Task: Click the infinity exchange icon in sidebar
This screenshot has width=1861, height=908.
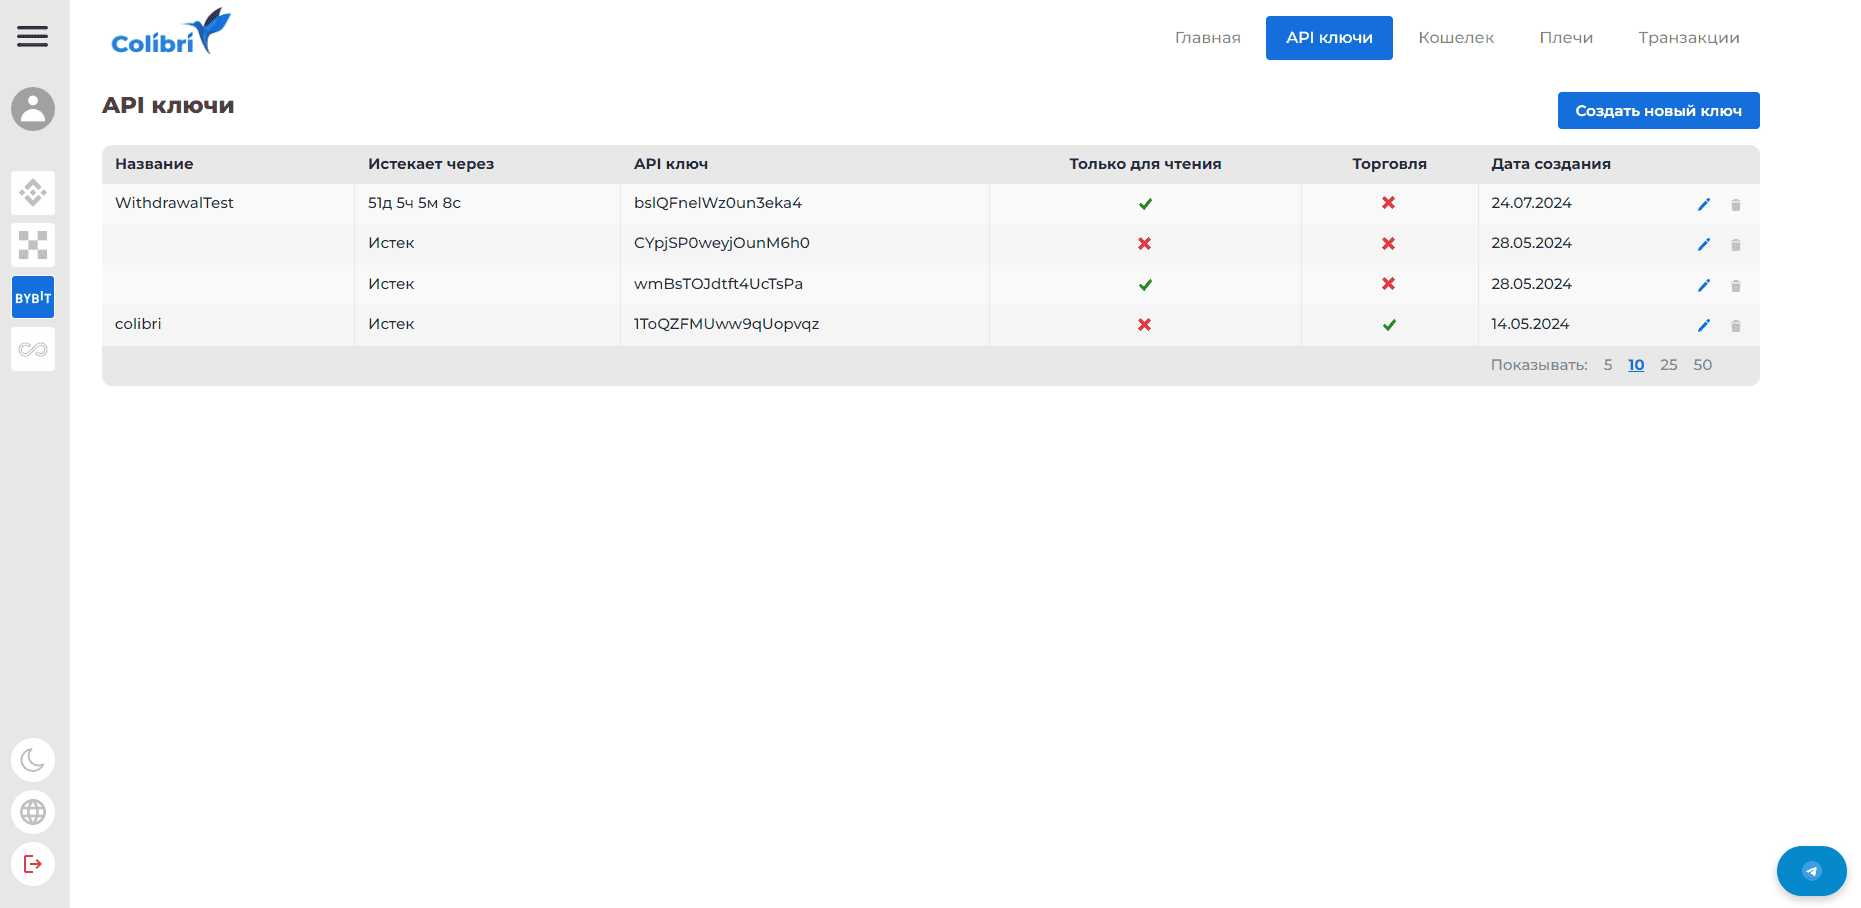Action: [33, 348]
